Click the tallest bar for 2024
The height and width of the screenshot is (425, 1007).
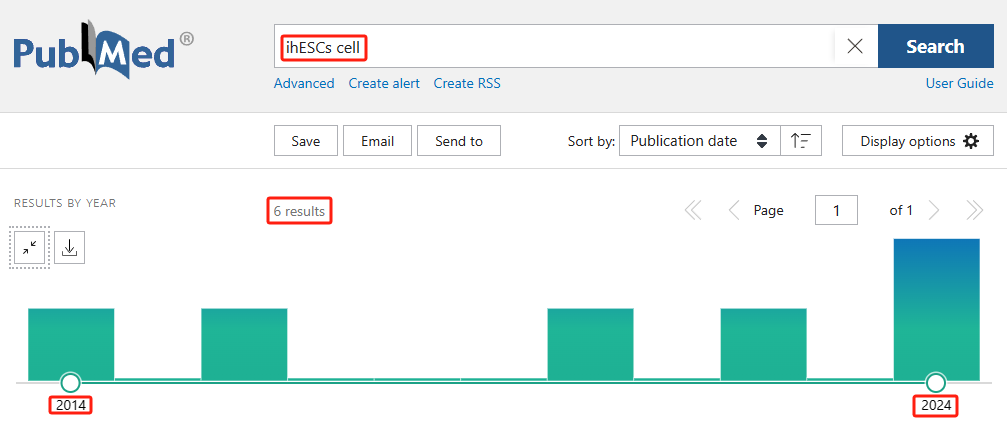tap(937, 309)
